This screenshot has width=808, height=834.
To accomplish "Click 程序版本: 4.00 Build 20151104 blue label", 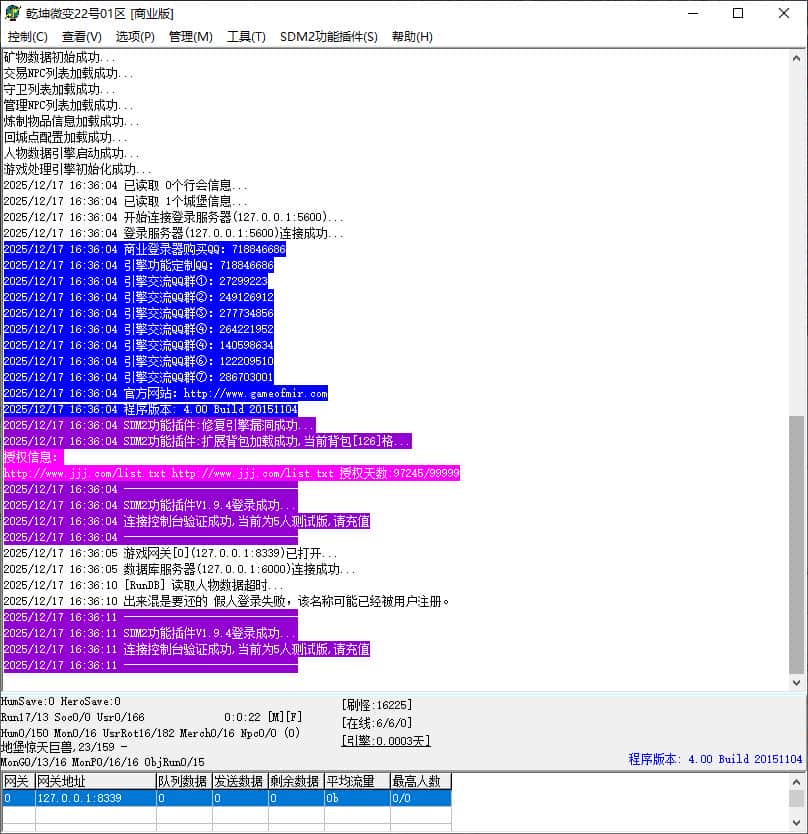I will point(715,759).
